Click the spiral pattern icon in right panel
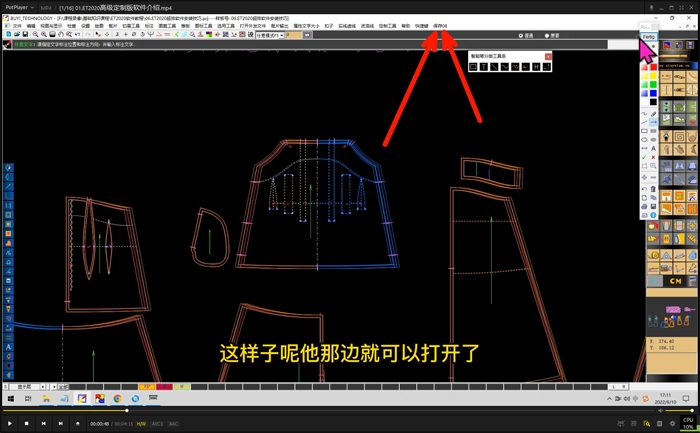This screenshot has width=700, height=433. point(679,137)
